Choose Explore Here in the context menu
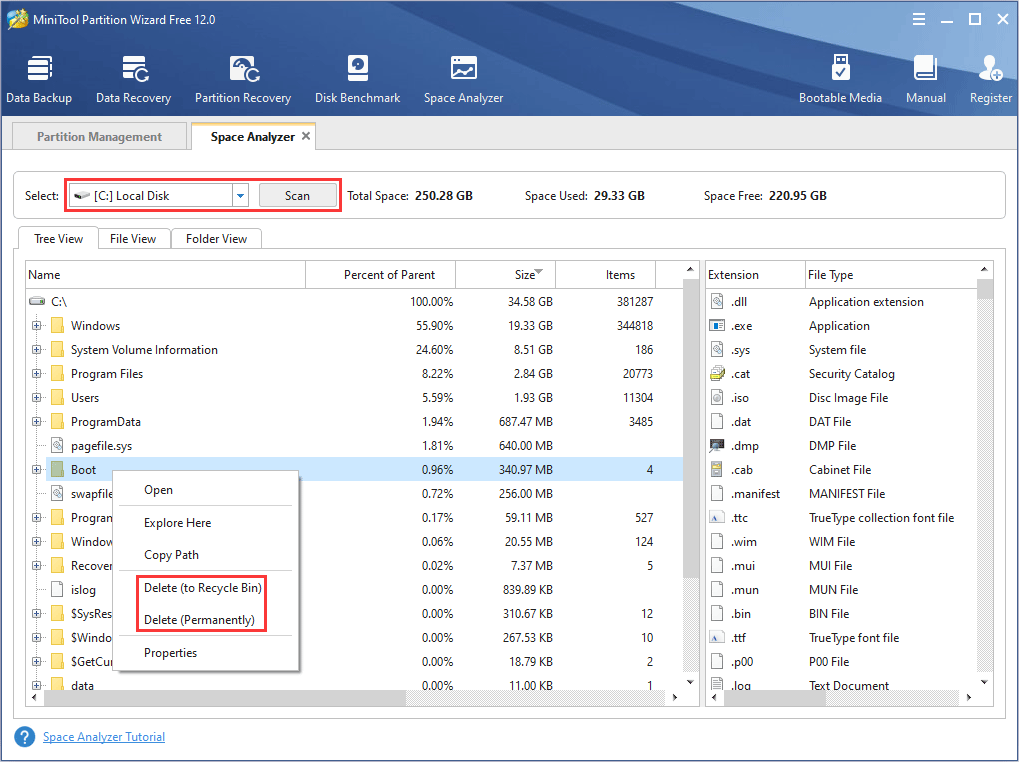 coord(205,523)
